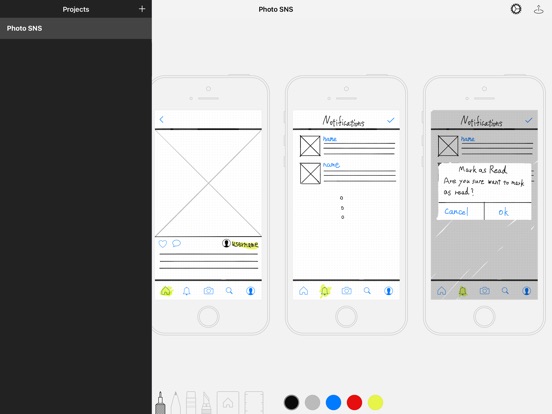This screenshot has height=414, width=552.
Task: Tap the share export icon
Action: point(538,9)
